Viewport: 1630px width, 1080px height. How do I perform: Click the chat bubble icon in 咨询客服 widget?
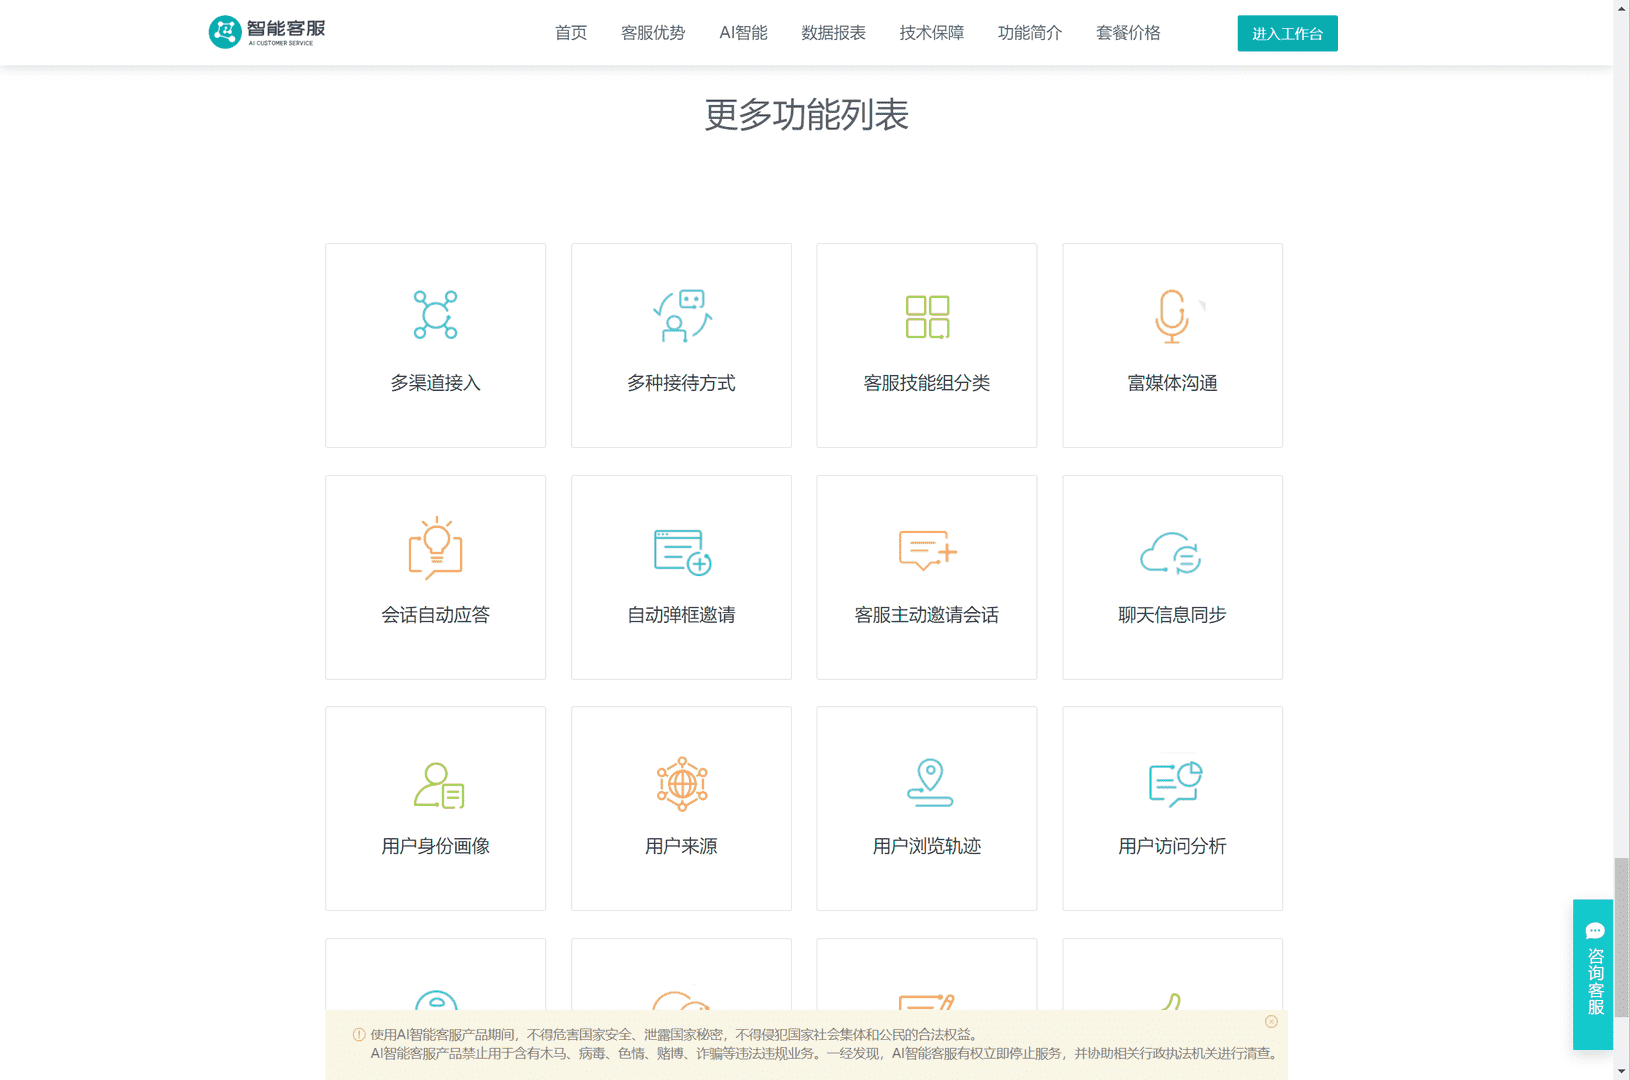pos(1595,931)
